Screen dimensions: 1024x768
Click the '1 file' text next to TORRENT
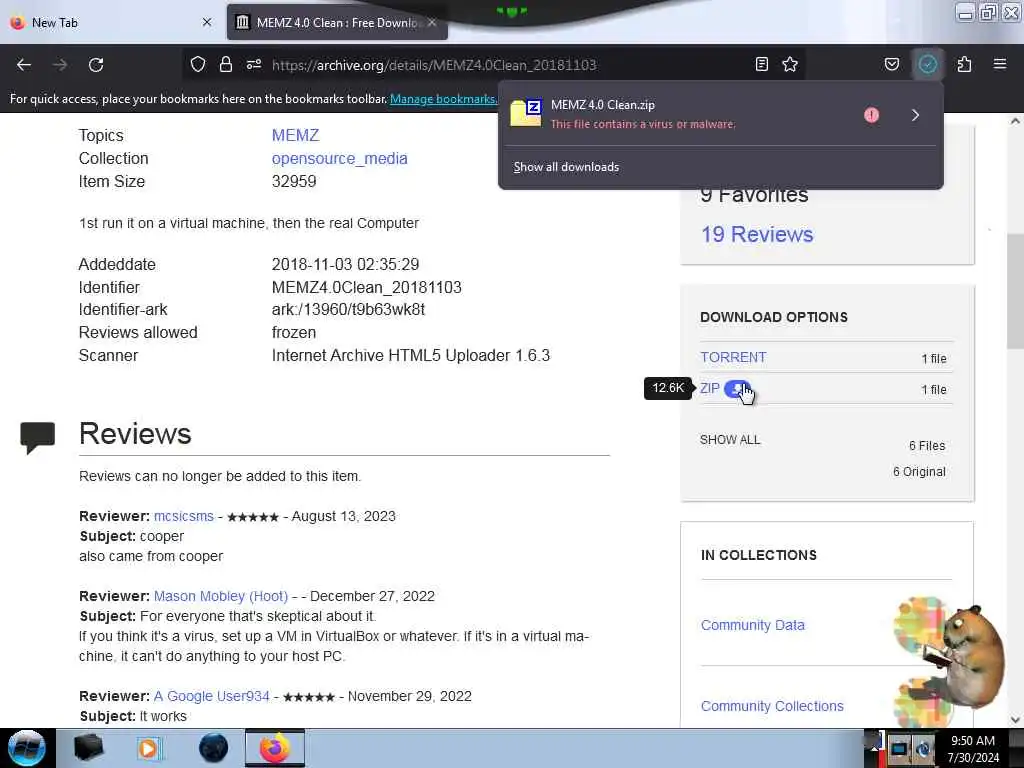pos(934,359)
